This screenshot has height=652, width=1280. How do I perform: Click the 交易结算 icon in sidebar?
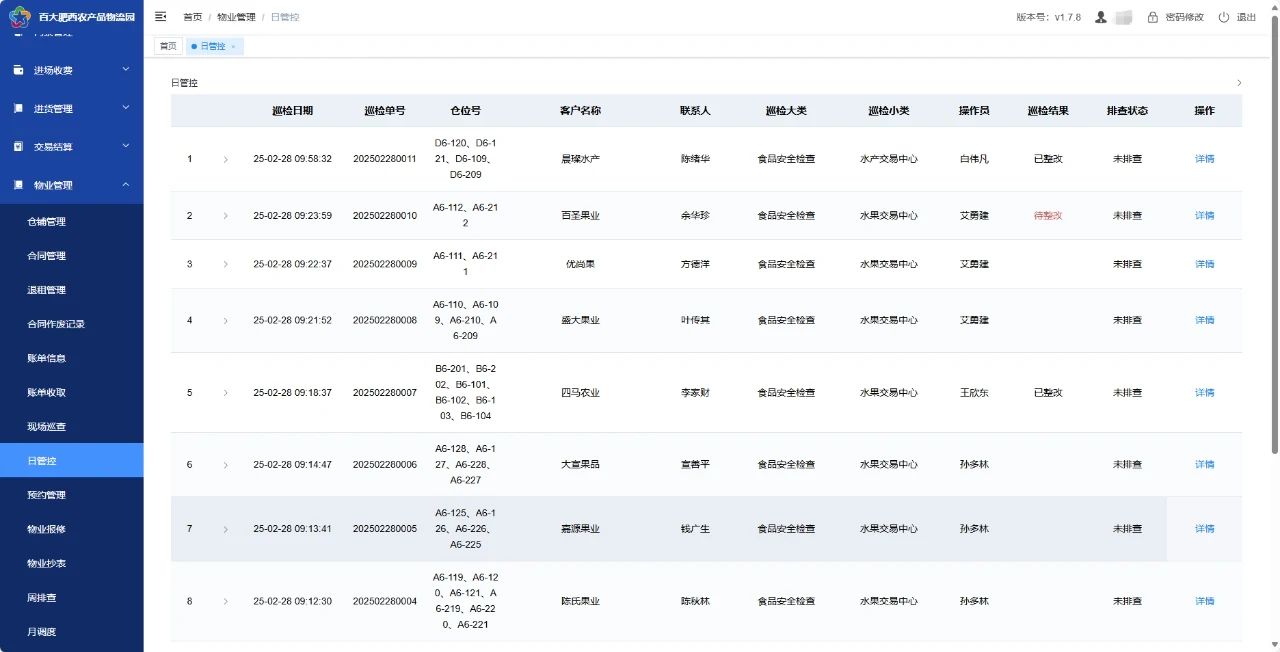(x=18, y=146)
